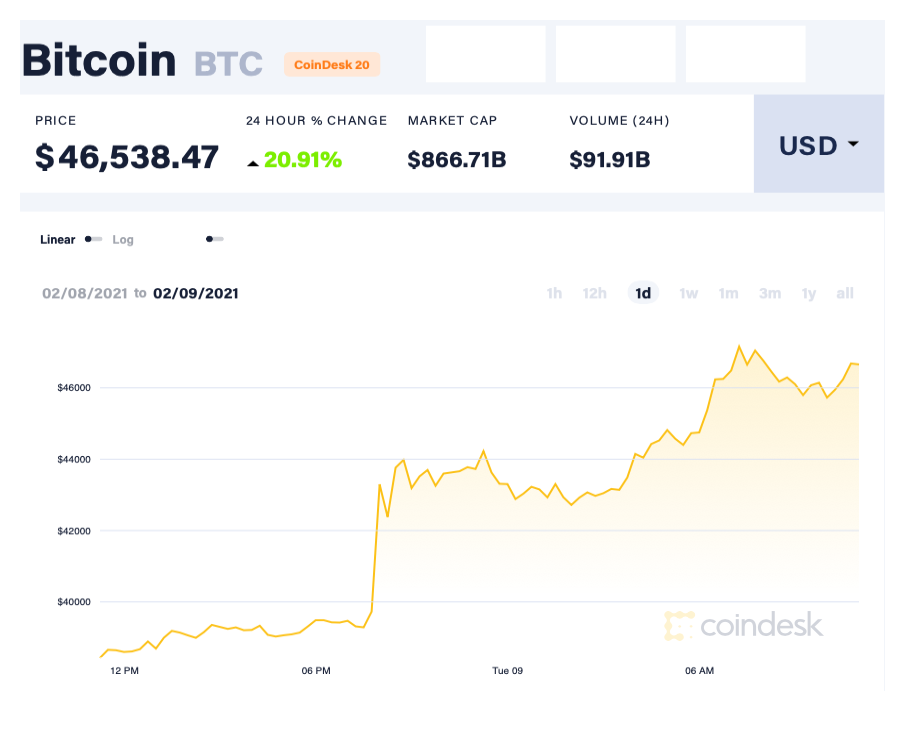Switch to the 1m chart view

click(728, 293)
